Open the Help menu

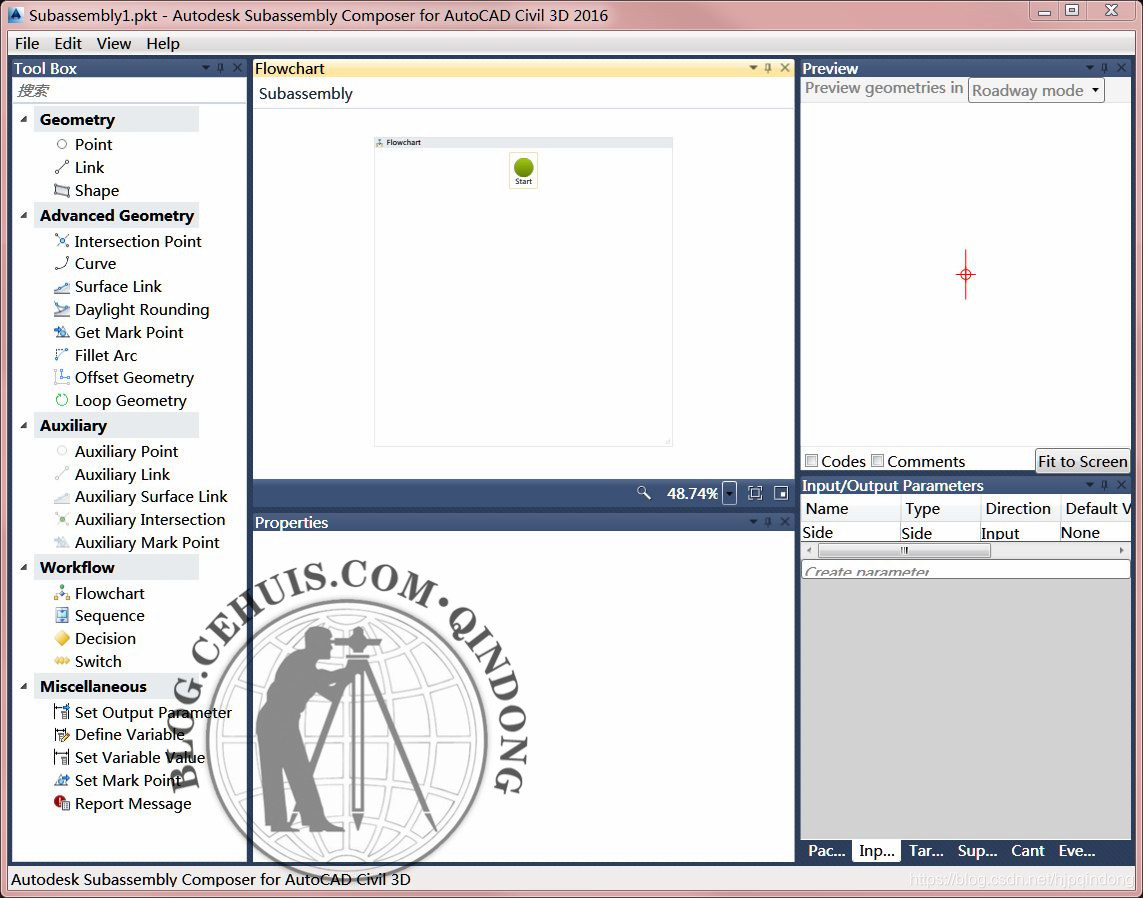click(x=163, y=43)
